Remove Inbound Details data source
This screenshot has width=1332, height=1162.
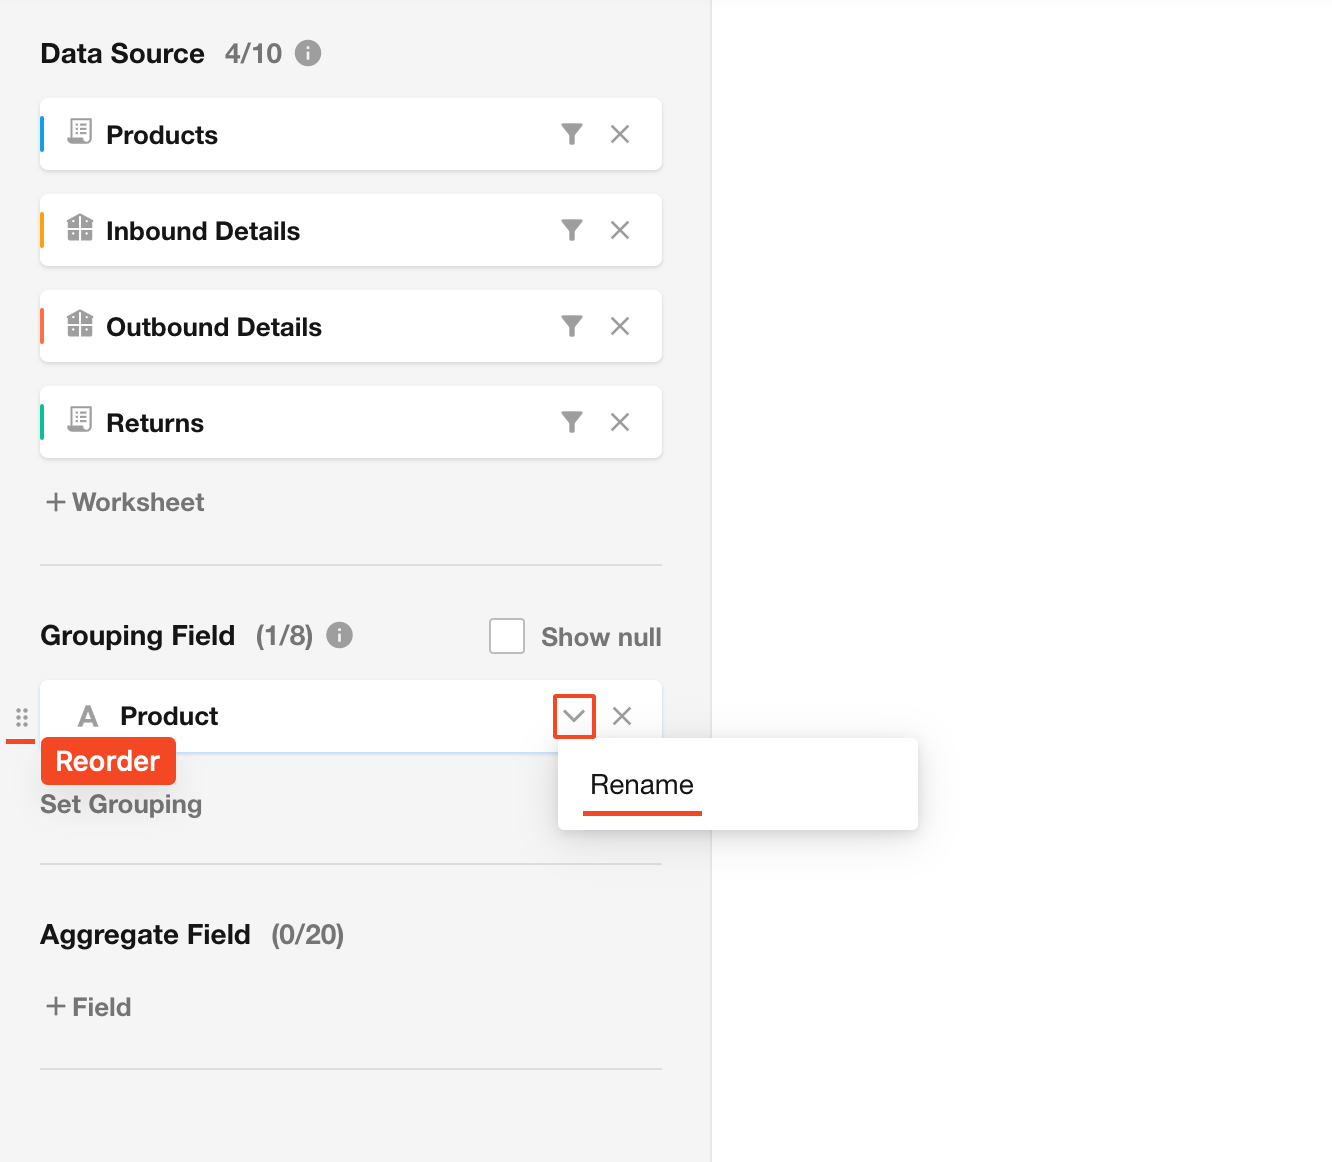pos(620,230)
